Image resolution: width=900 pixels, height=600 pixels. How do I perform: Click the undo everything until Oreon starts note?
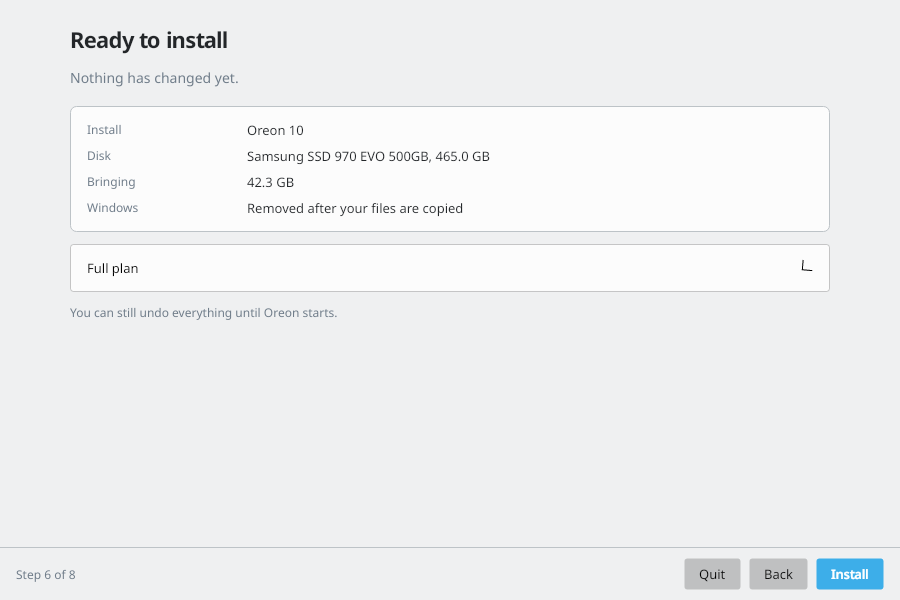203,313
